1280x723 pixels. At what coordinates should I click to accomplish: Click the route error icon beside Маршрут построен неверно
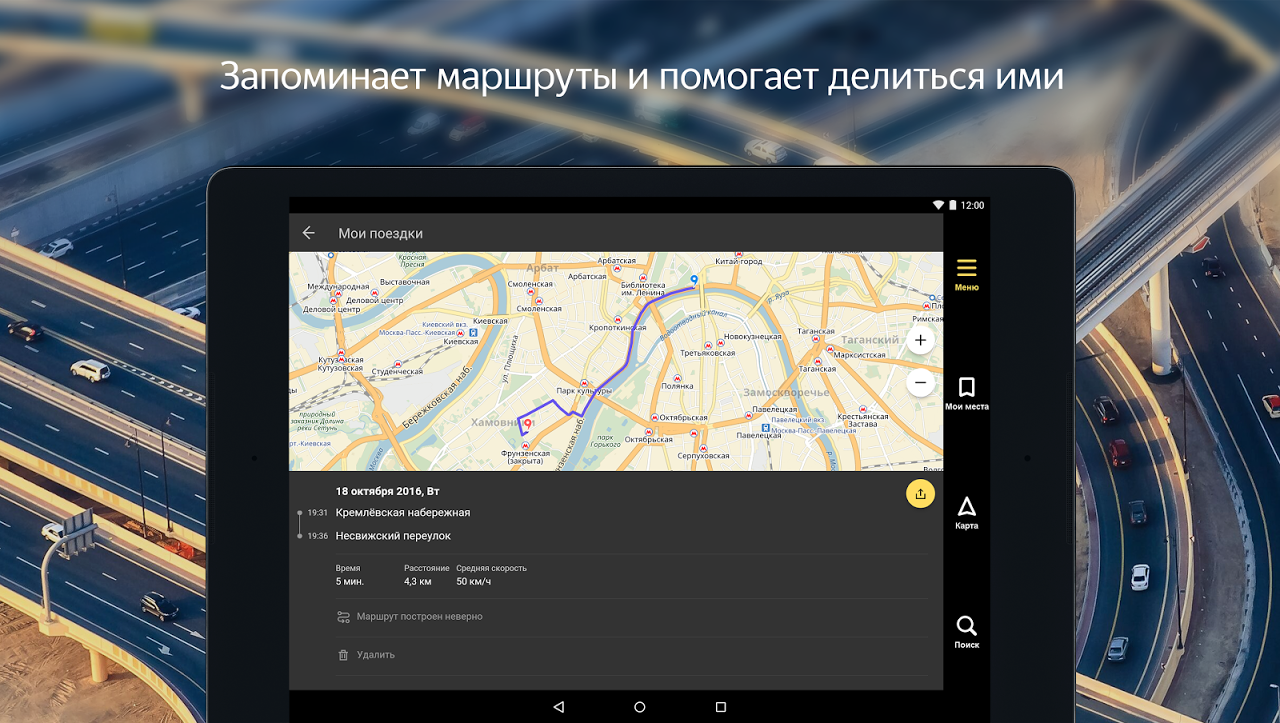(343, 617)
